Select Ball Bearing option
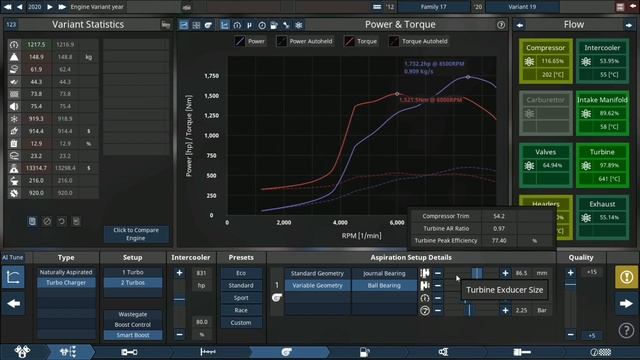 pos(384,286)
